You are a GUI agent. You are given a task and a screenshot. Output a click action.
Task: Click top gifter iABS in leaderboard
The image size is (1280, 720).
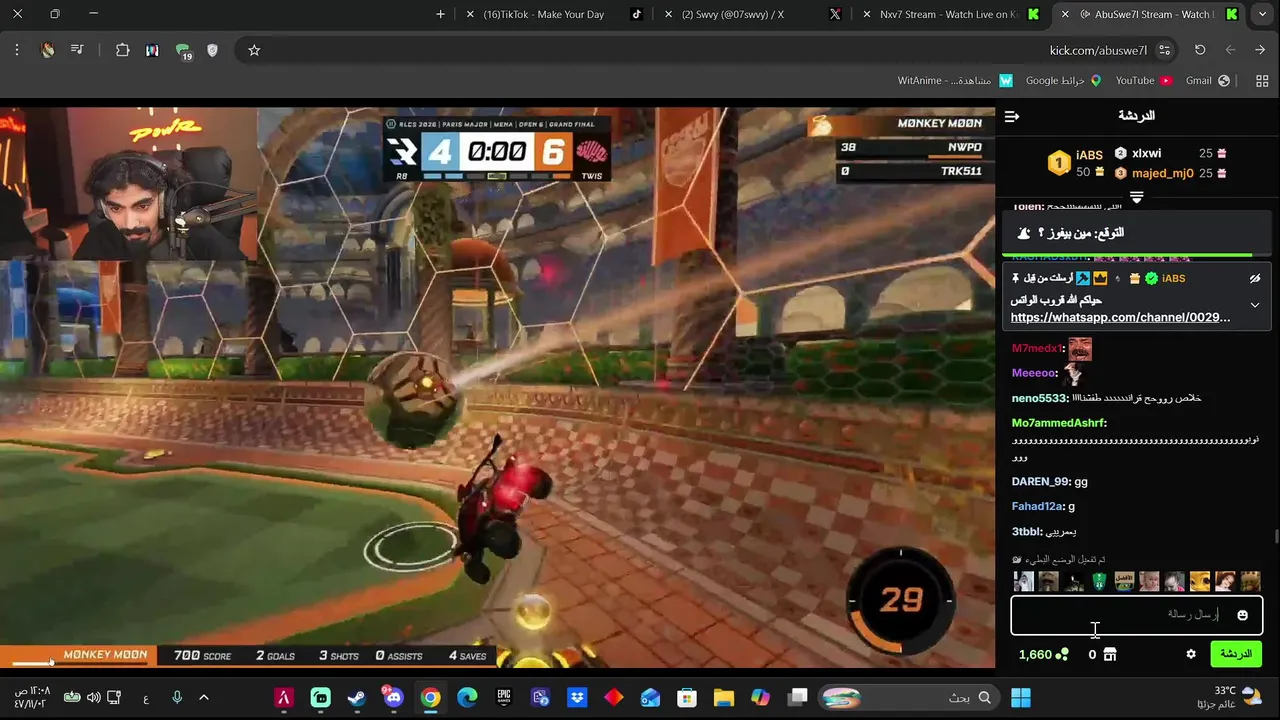1089,155
